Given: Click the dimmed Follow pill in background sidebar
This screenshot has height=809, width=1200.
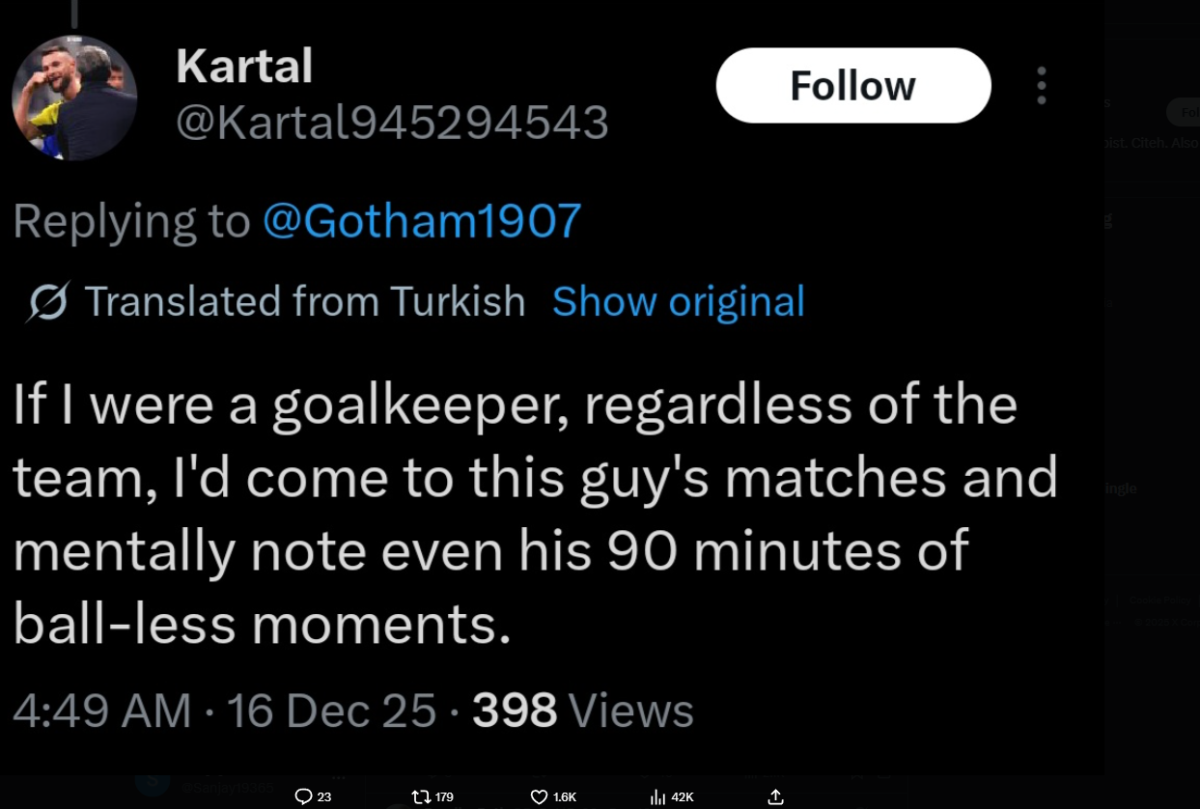Looking at the screenshot, I should pyautogui.click(x=1183, y=110).
